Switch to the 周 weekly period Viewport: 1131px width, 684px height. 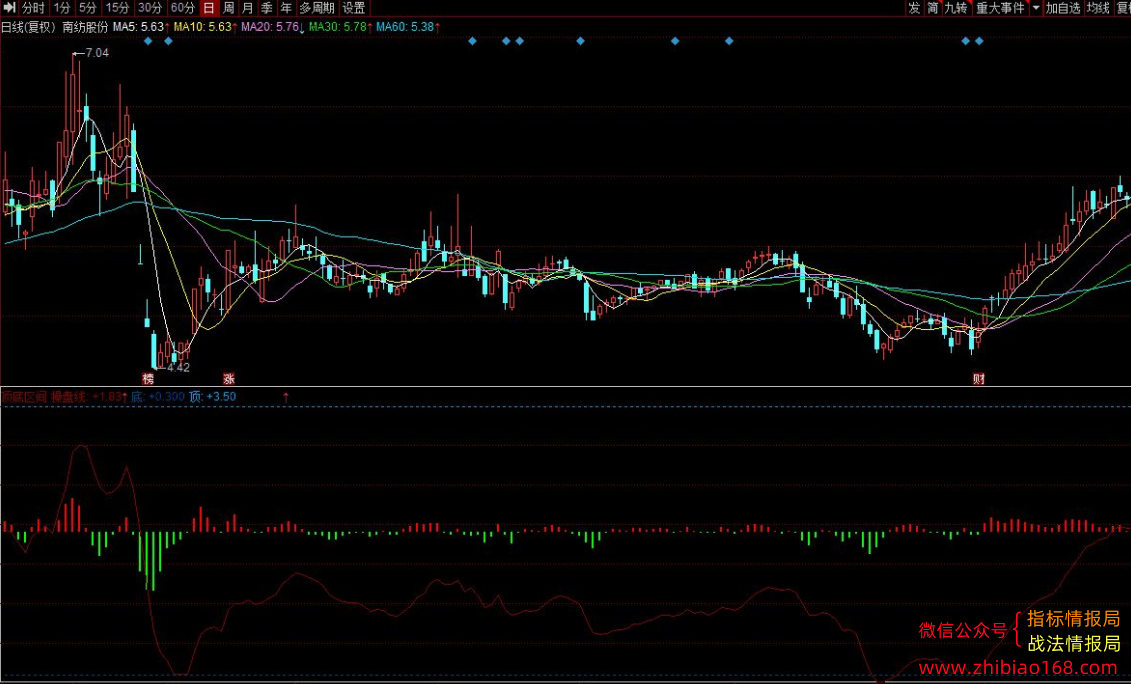tap(229, 8)
